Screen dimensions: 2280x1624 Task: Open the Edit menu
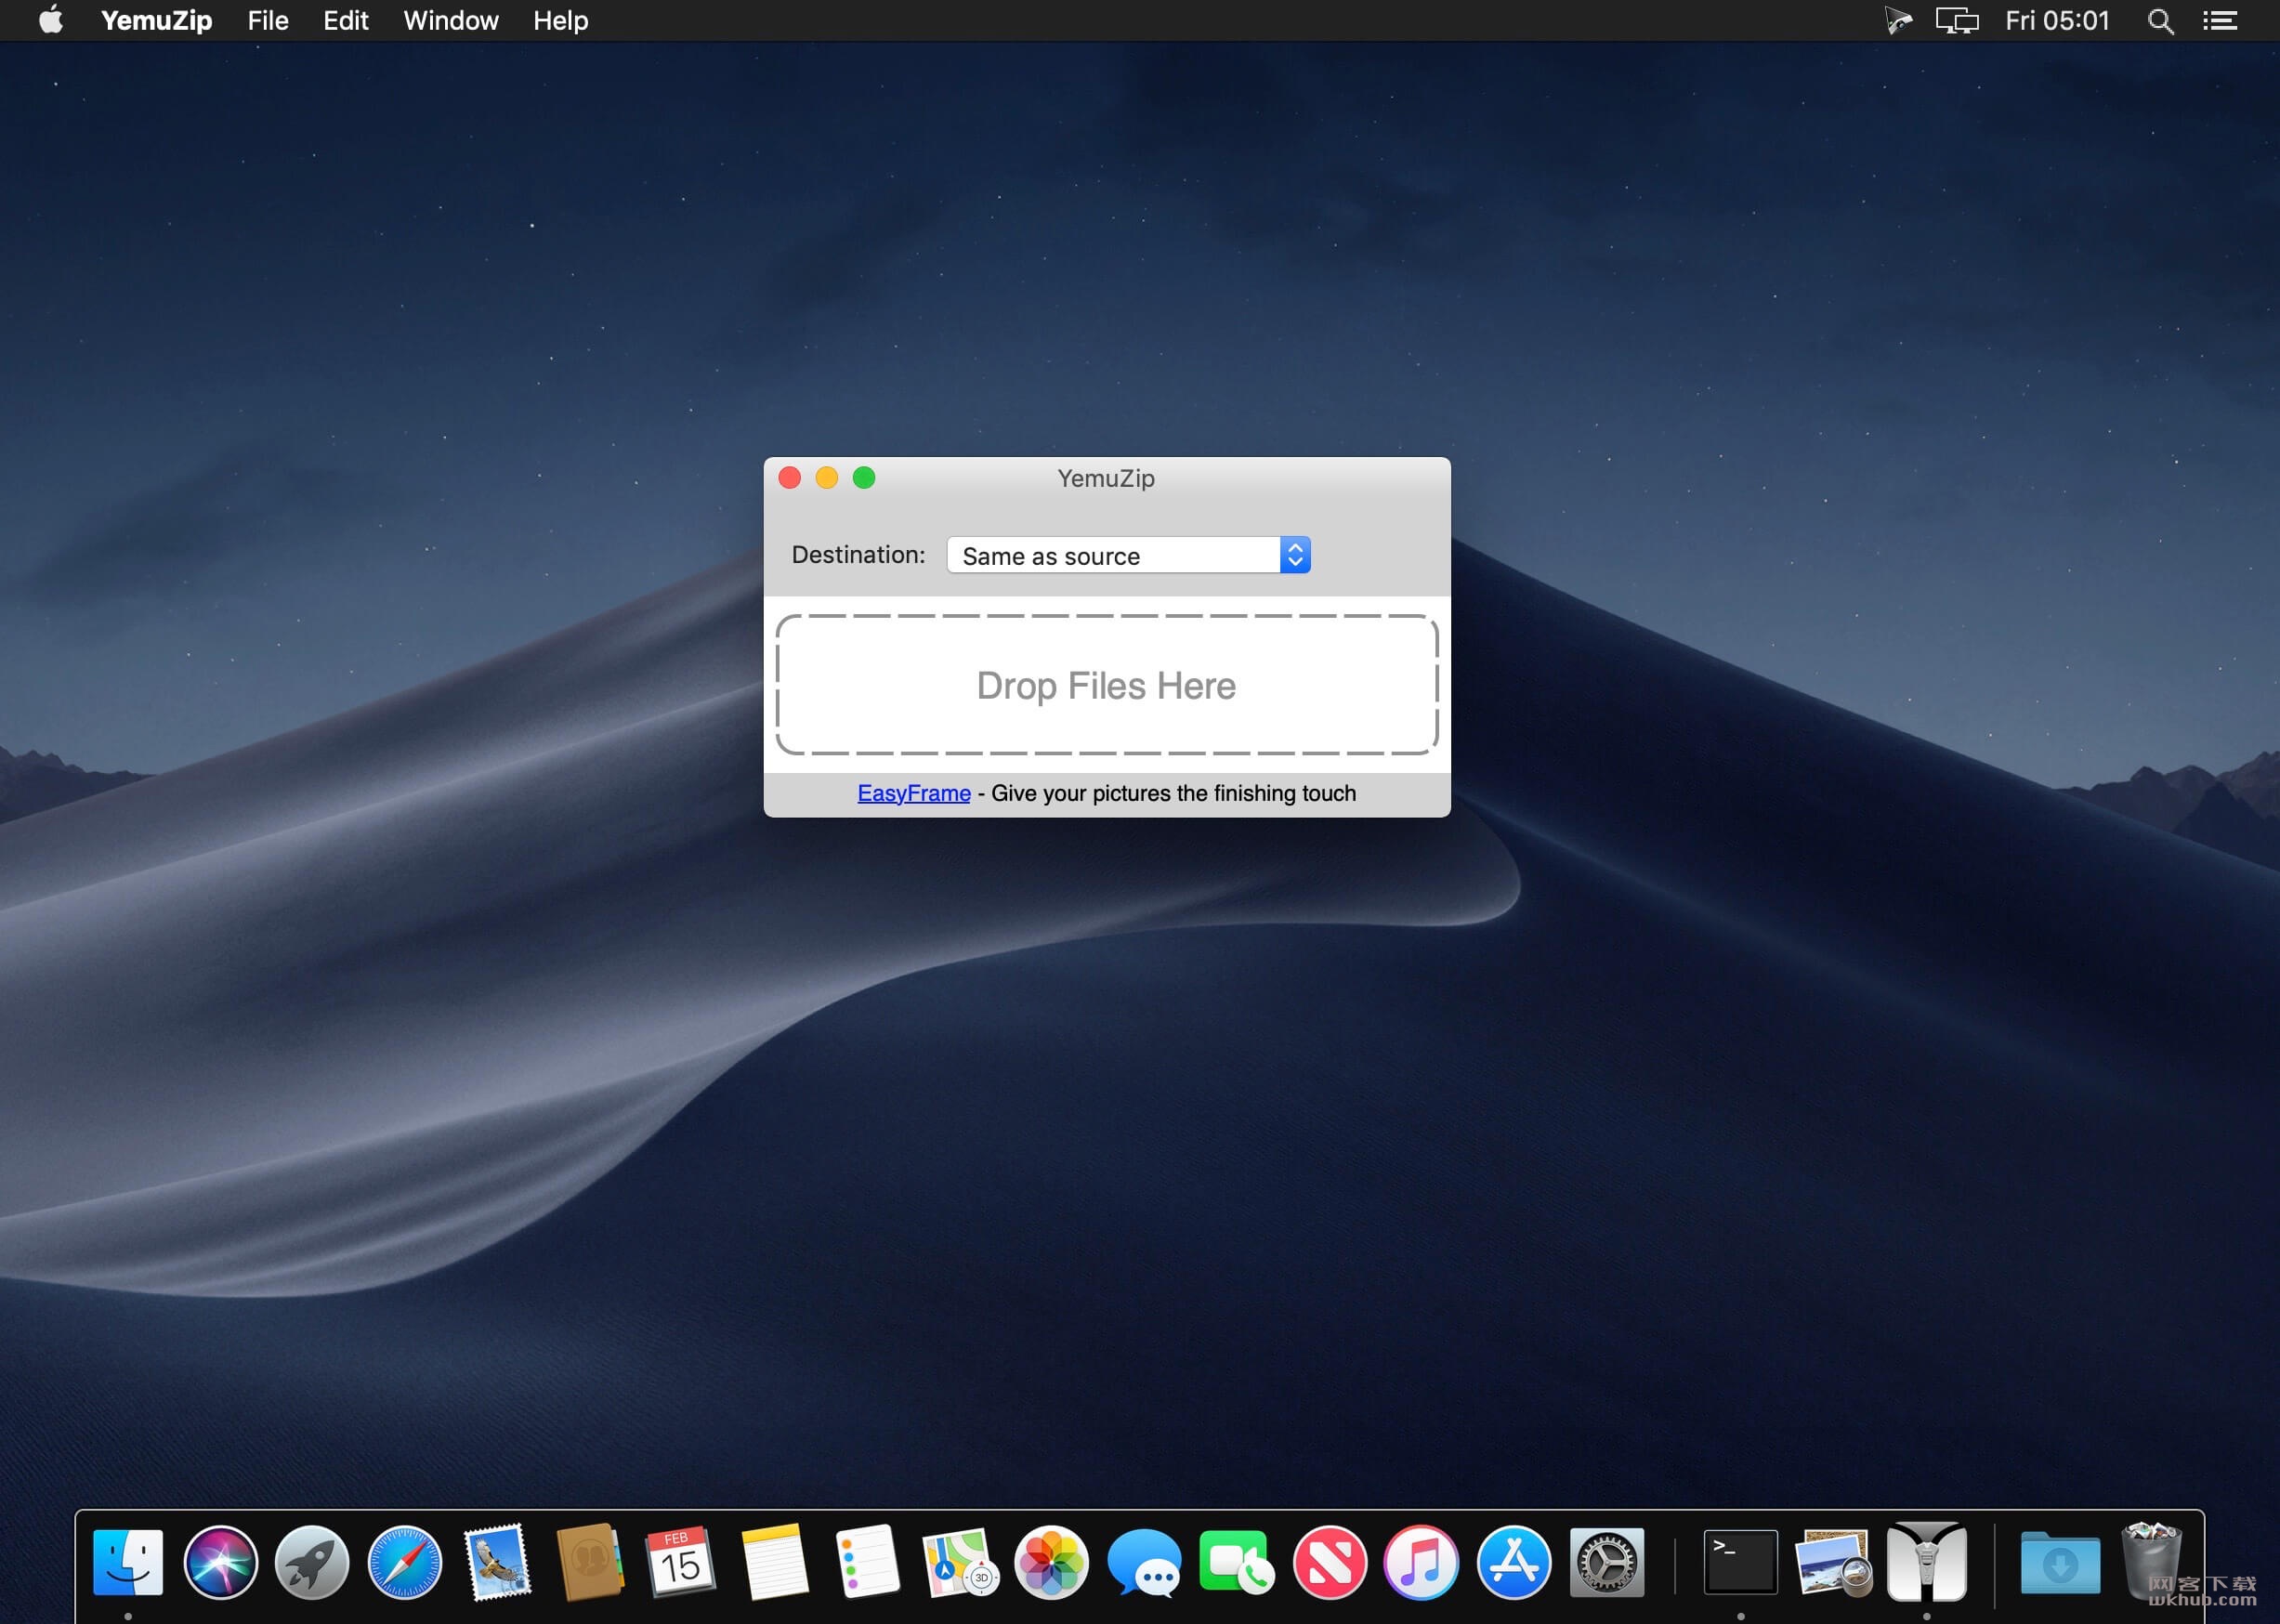pos(346,20)
